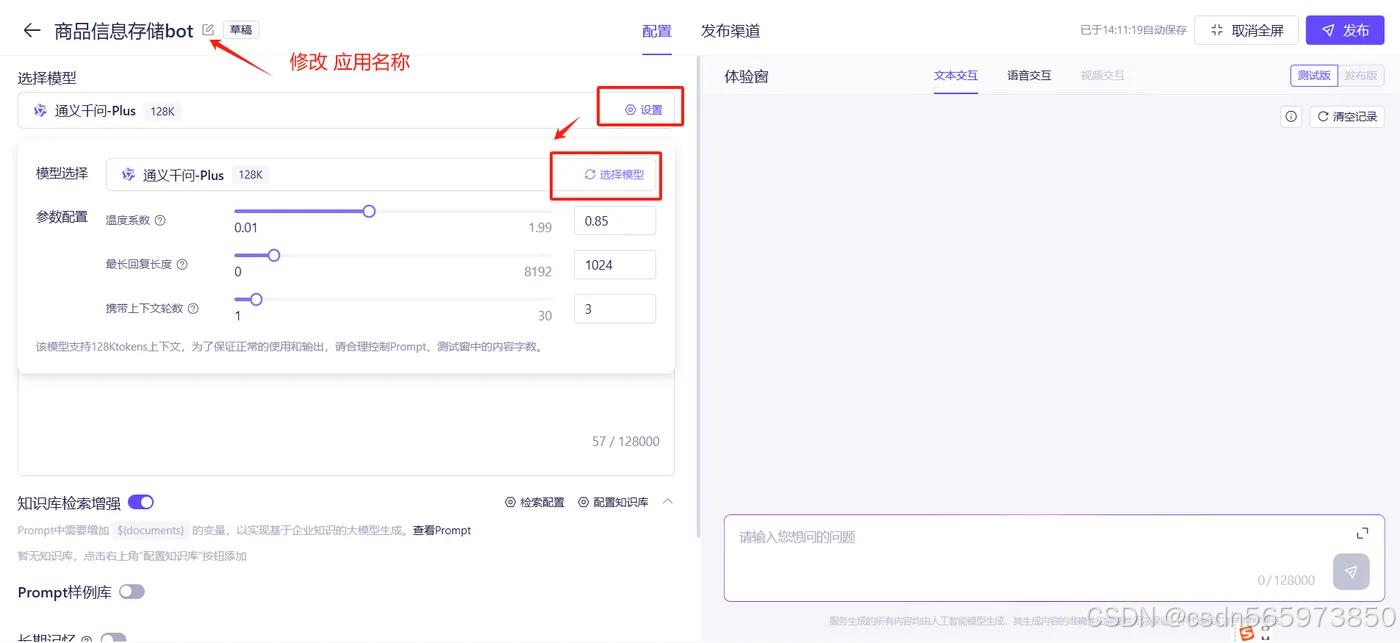The height and width of the screenshot is (643, 1400).
Task: Turn on the 长期记忆 toggle
Action: click(113, 637)
